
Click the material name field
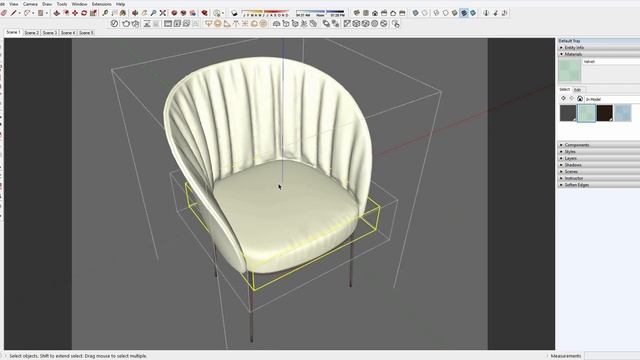(611, 62)
